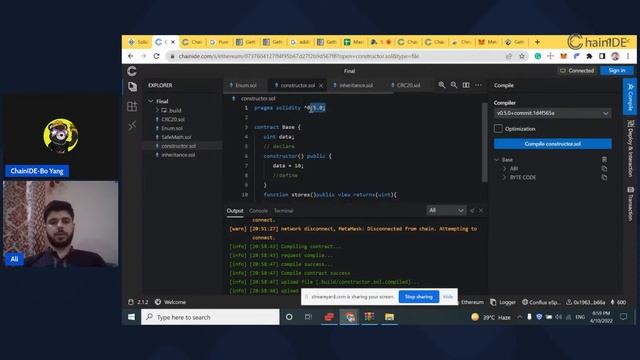Open the plugin manager grid icon

click(132, 107)
